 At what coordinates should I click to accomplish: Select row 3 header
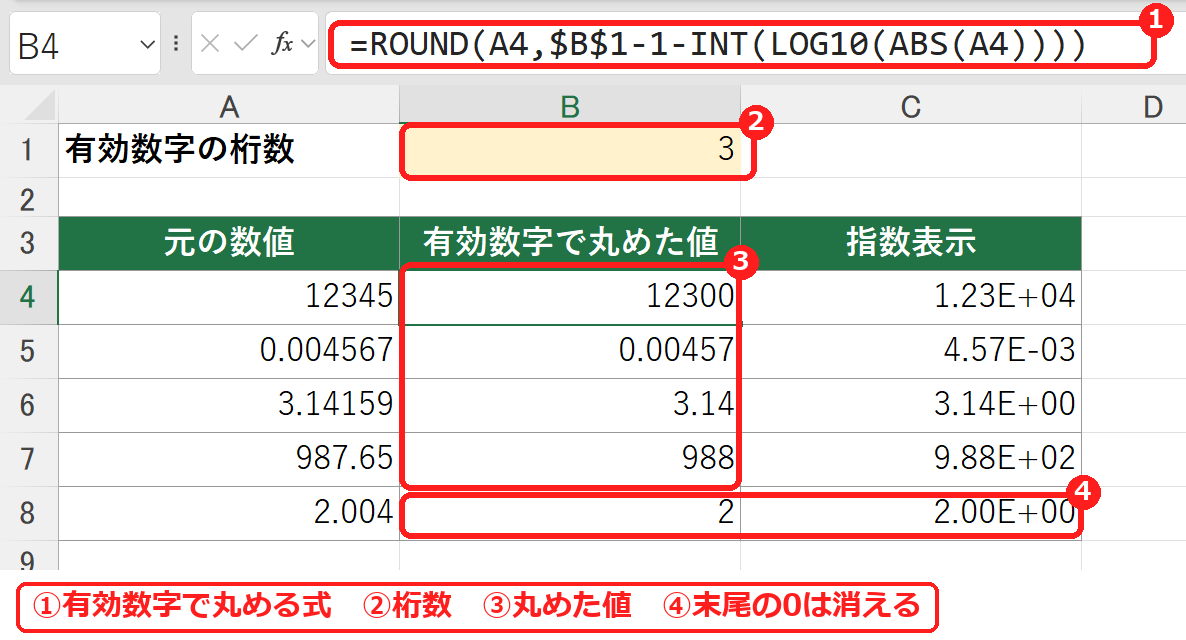28,244
